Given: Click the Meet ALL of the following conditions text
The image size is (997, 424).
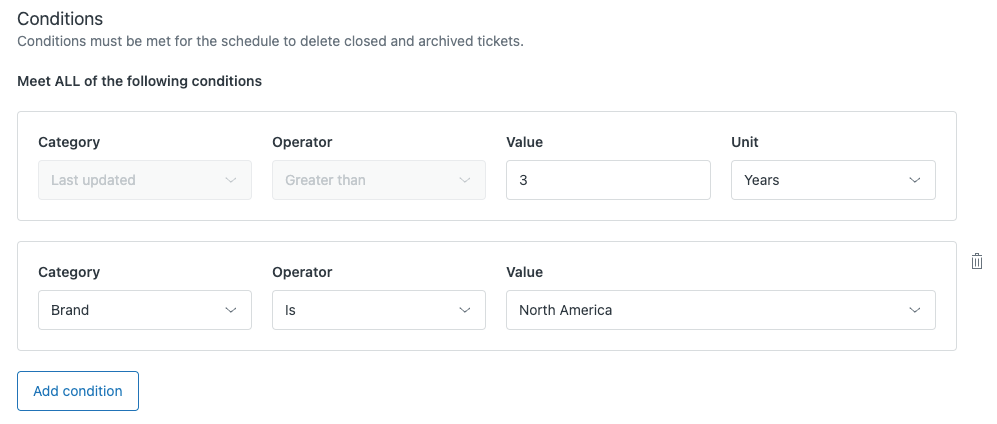Looking at the screenshot, I should (x=139, y=81).
